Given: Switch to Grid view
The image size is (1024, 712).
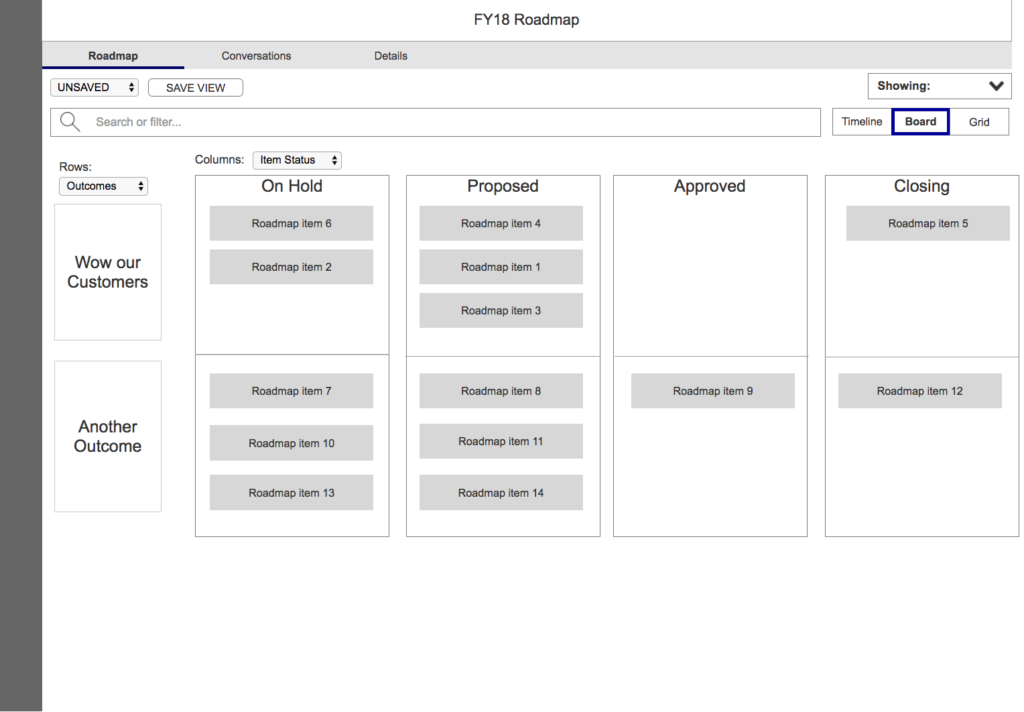Looking at the screenshot, I should click(979, 122).
